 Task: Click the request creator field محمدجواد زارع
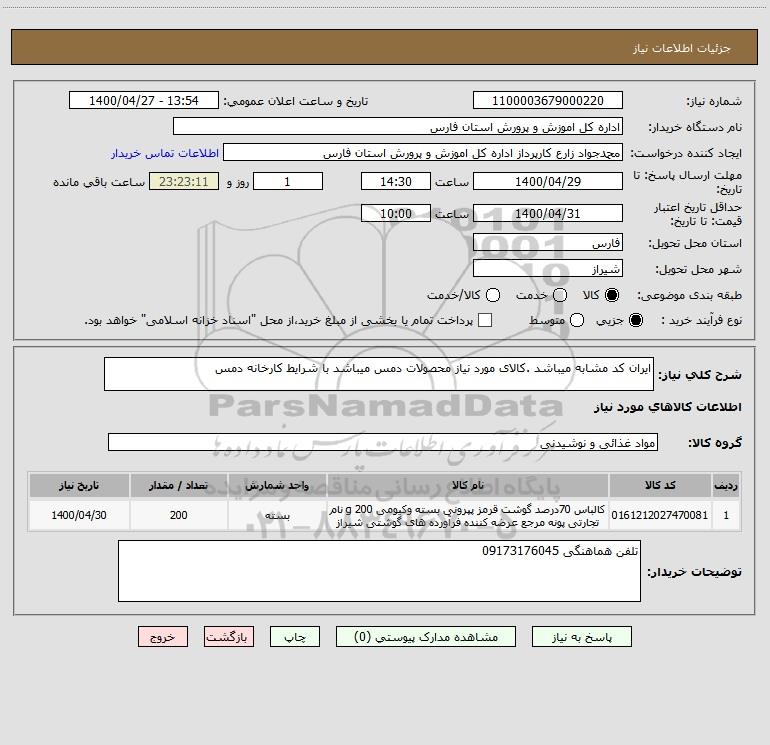tap(423, 153)
